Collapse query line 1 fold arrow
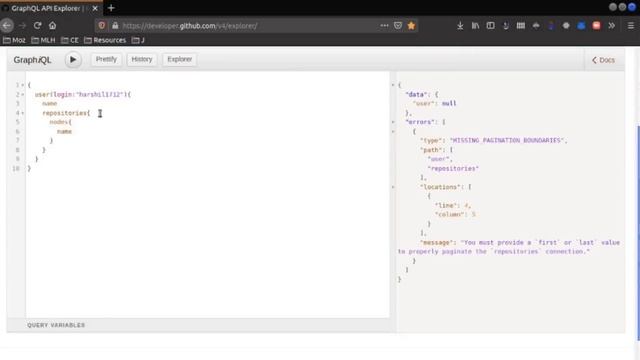 tap(22, 85)
